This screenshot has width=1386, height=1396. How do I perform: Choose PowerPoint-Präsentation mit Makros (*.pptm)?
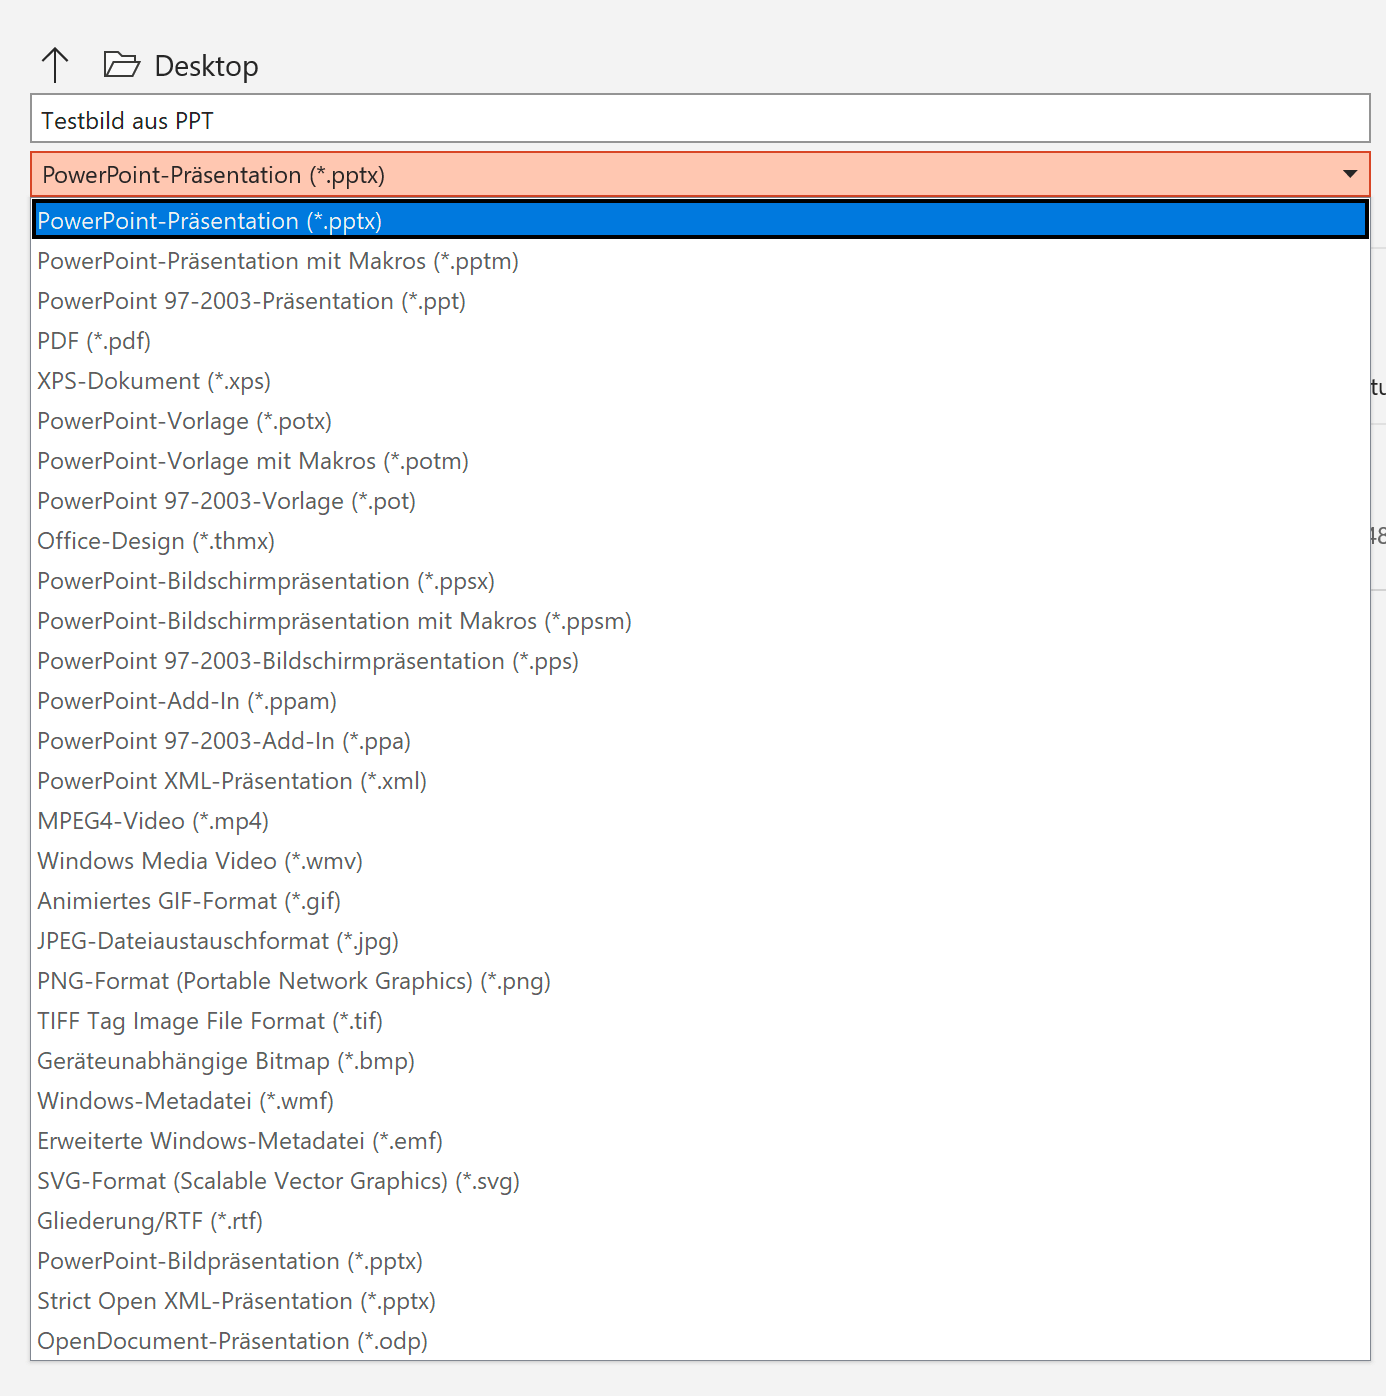pyautogui.click(x=700, y=261)
